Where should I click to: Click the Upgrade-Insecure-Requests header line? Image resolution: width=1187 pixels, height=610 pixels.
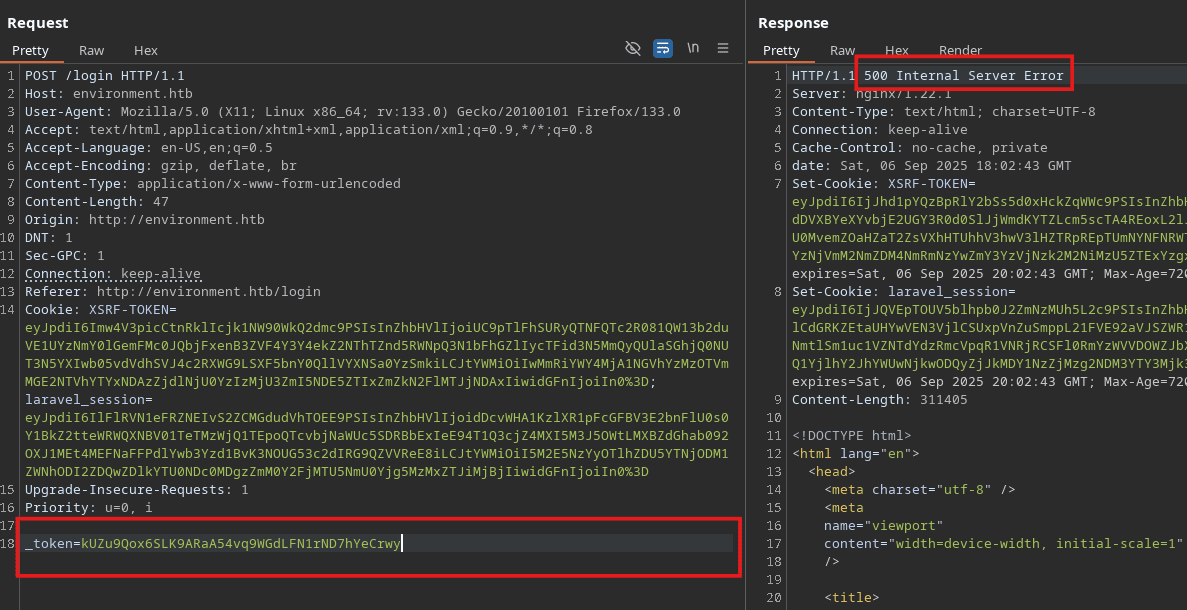pos(136,490)
